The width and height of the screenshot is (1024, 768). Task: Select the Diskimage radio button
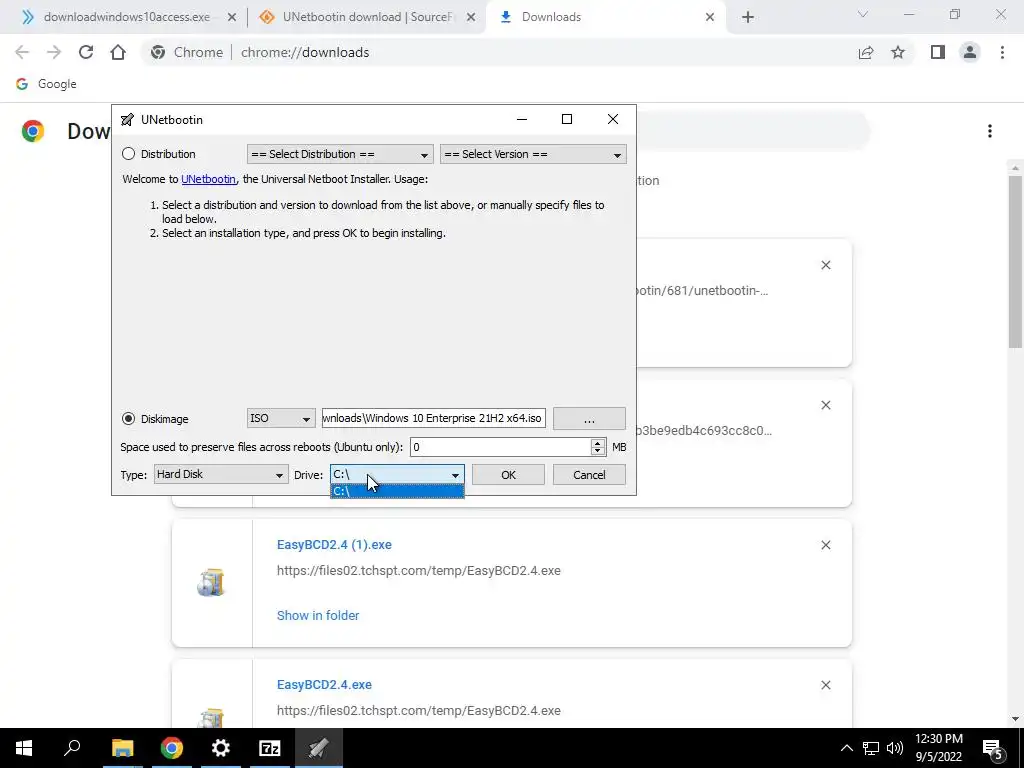pyautogui.click(x=129, y=419)
